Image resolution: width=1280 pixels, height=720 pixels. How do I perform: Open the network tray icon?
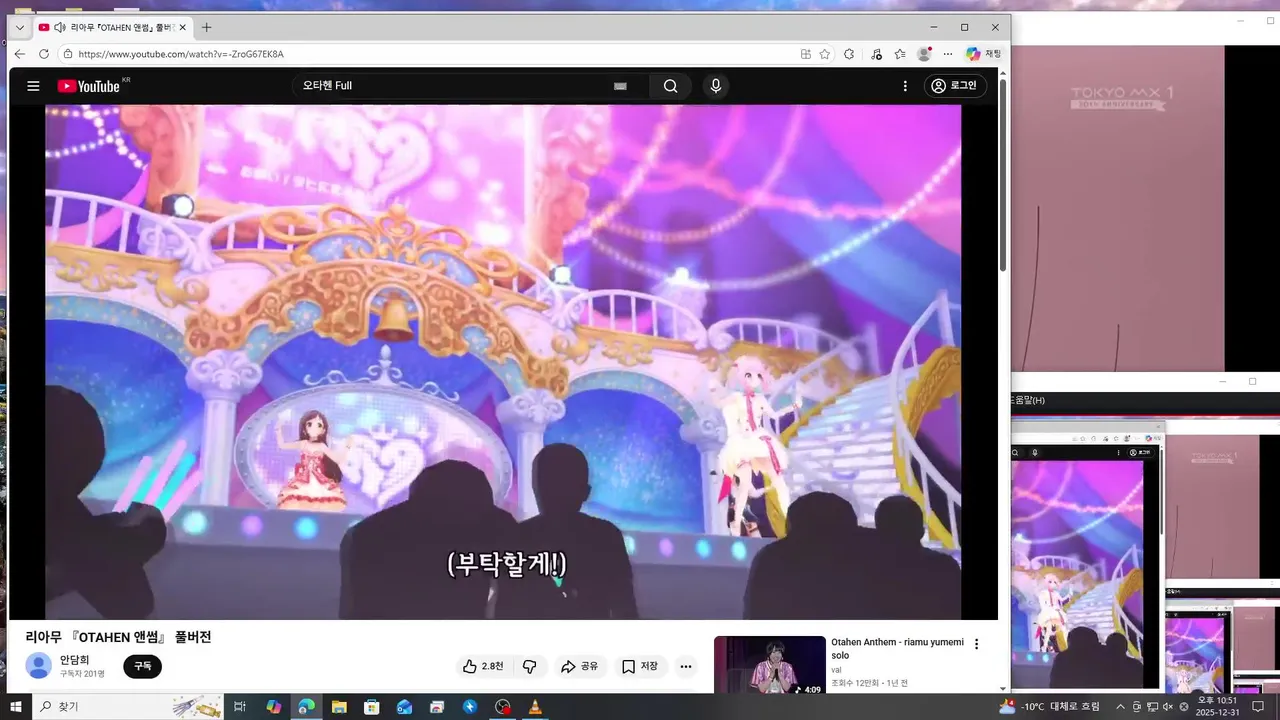point(1152,707)
